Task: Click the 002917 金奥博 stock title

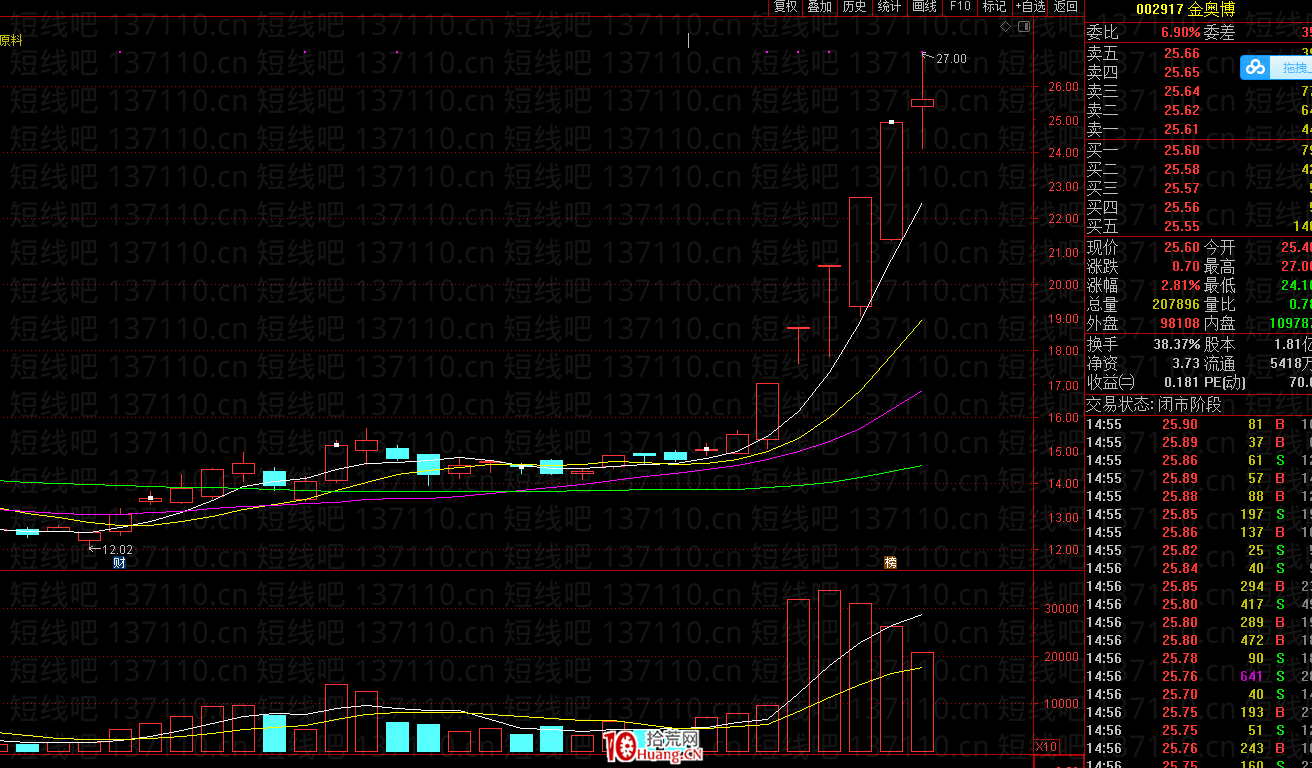Action: pyautogui.click(x=1185, y=9)
